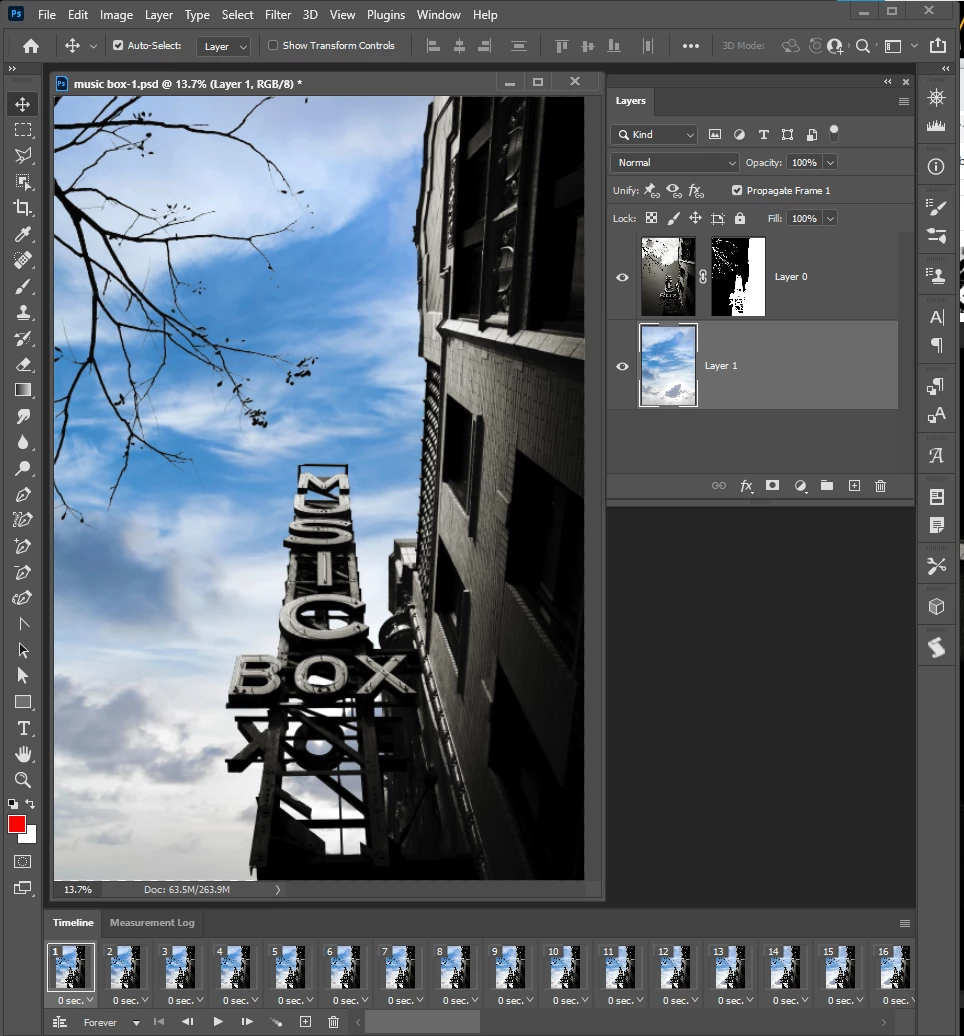Select the Rectangular Marquee tool
This screenshot has height=1036, width=964.
(x=22, y=130)
